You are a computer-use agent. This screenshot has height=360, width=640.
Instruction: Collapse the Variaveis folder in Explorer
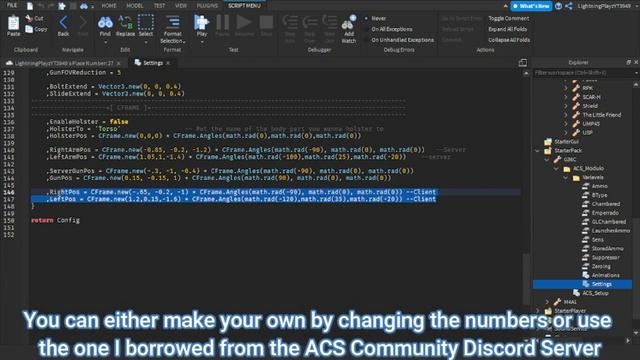tap(566, 178)
